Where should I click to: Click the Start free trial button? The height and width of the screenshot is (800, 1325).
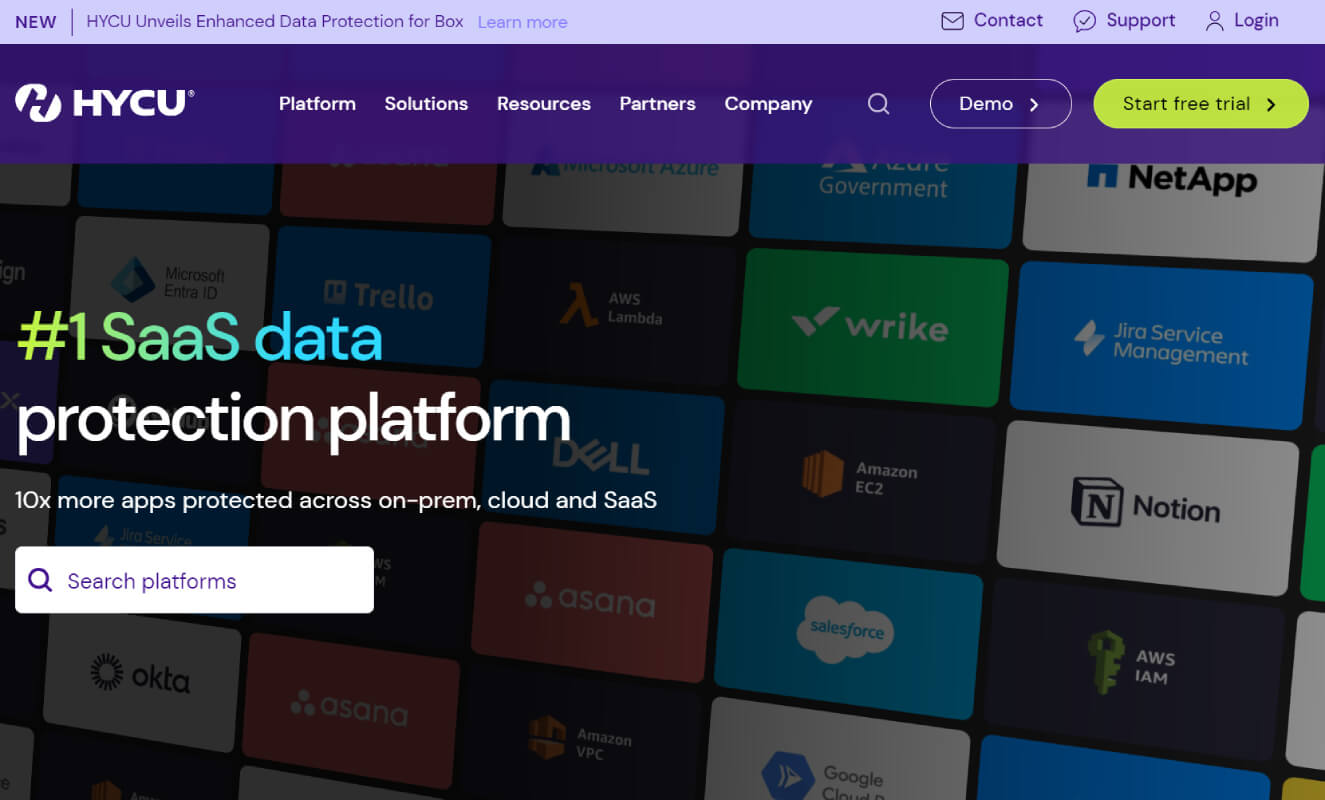[x=1201, y=104]
